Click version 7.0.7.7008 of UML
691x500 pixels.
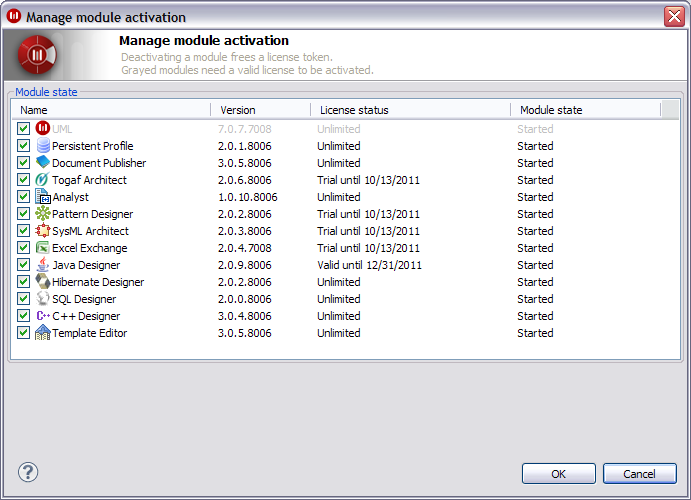[x=245, y=129]
